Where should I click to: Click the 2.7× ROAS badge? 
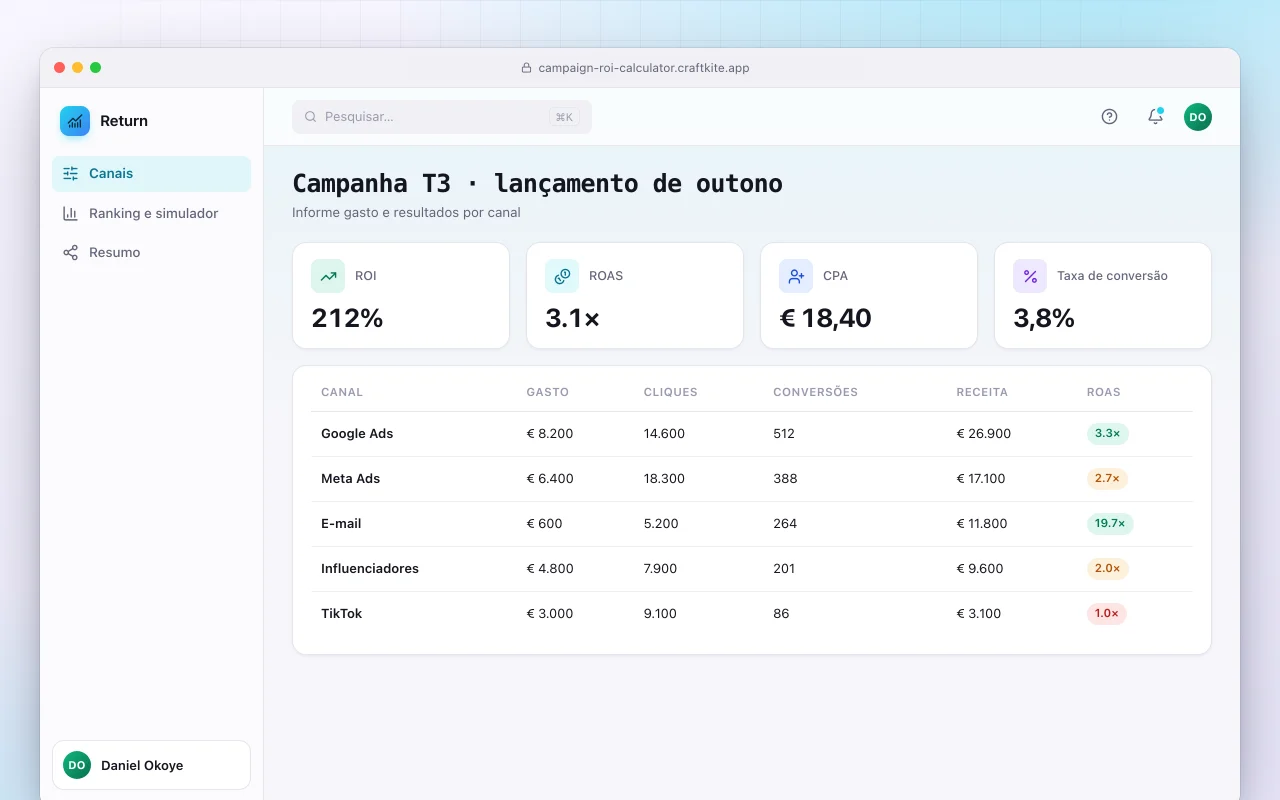coord(1107,478)
